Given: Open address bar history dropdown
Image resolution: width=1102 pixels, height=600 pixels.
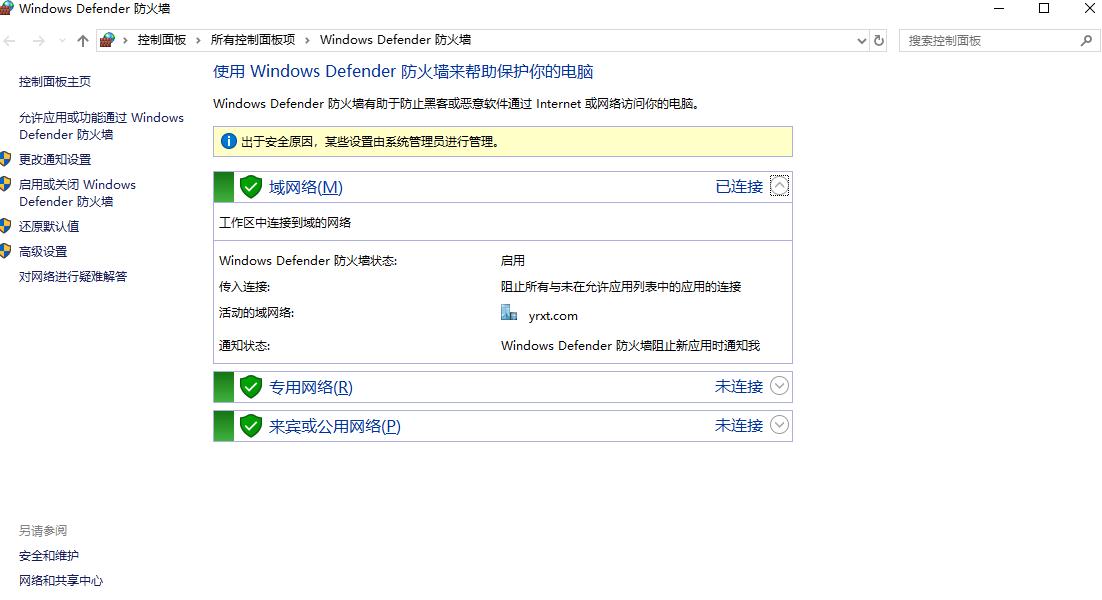Looking at the screenshot, I should [x=862, y=41].
